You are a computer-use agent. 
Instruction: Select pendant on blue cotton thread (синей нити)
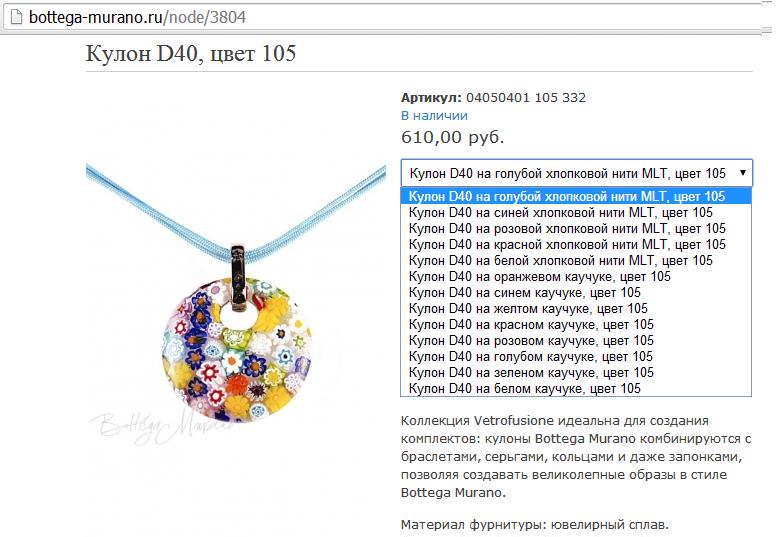click(576, 212)
